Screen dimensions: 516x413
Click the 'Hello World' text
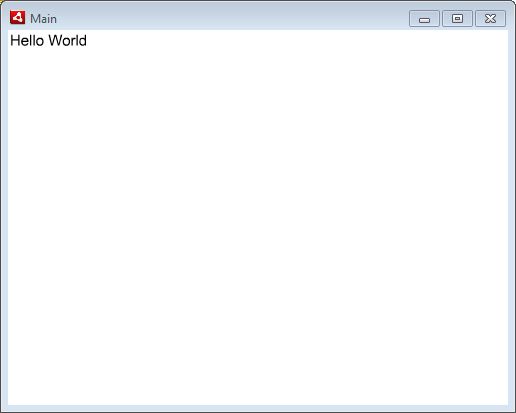48,41
